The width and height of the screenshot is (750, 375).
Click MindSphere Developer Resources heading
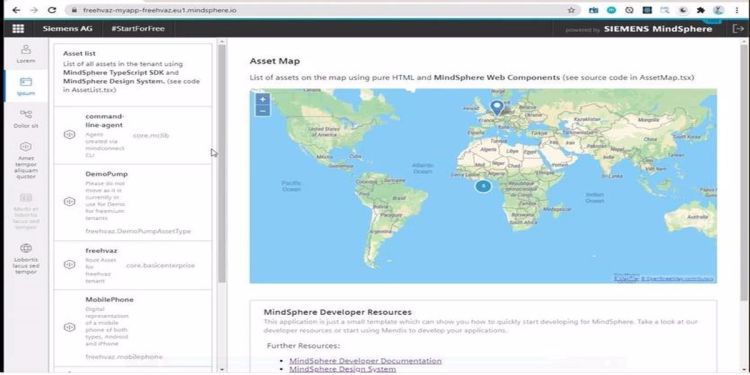click(338, 312)
